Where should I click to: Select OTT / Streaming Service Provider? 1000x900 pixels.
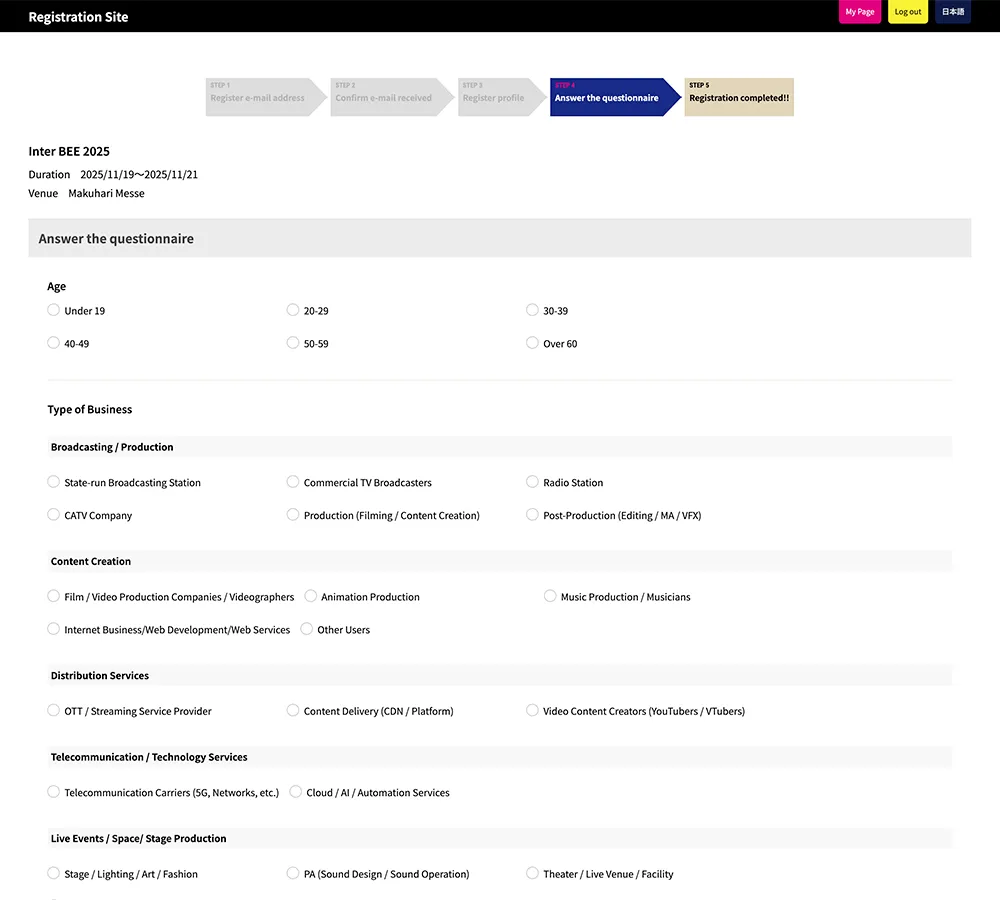54,711
